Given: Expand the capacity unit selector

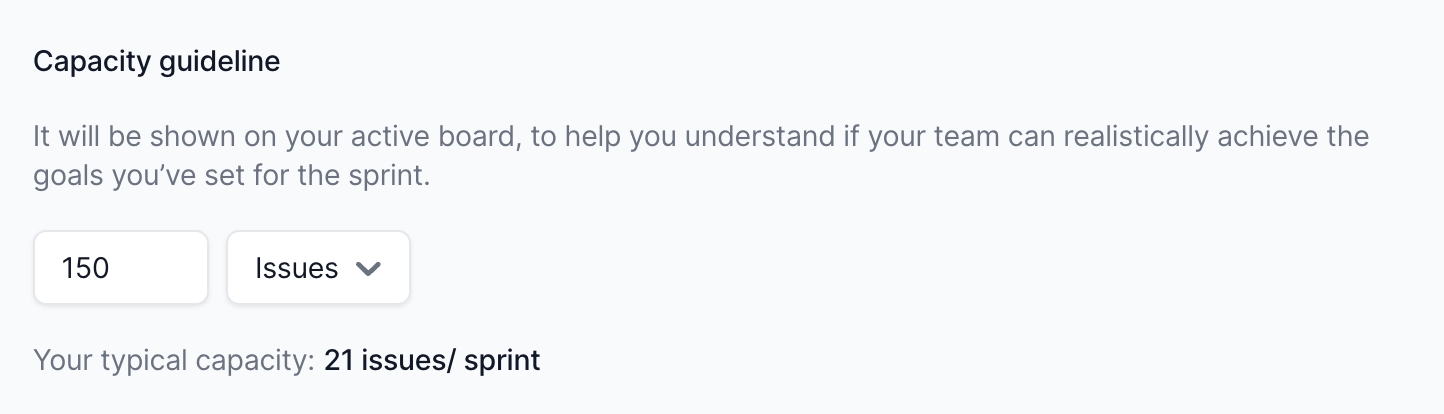Looking at the screenshot, I should 318,268.
